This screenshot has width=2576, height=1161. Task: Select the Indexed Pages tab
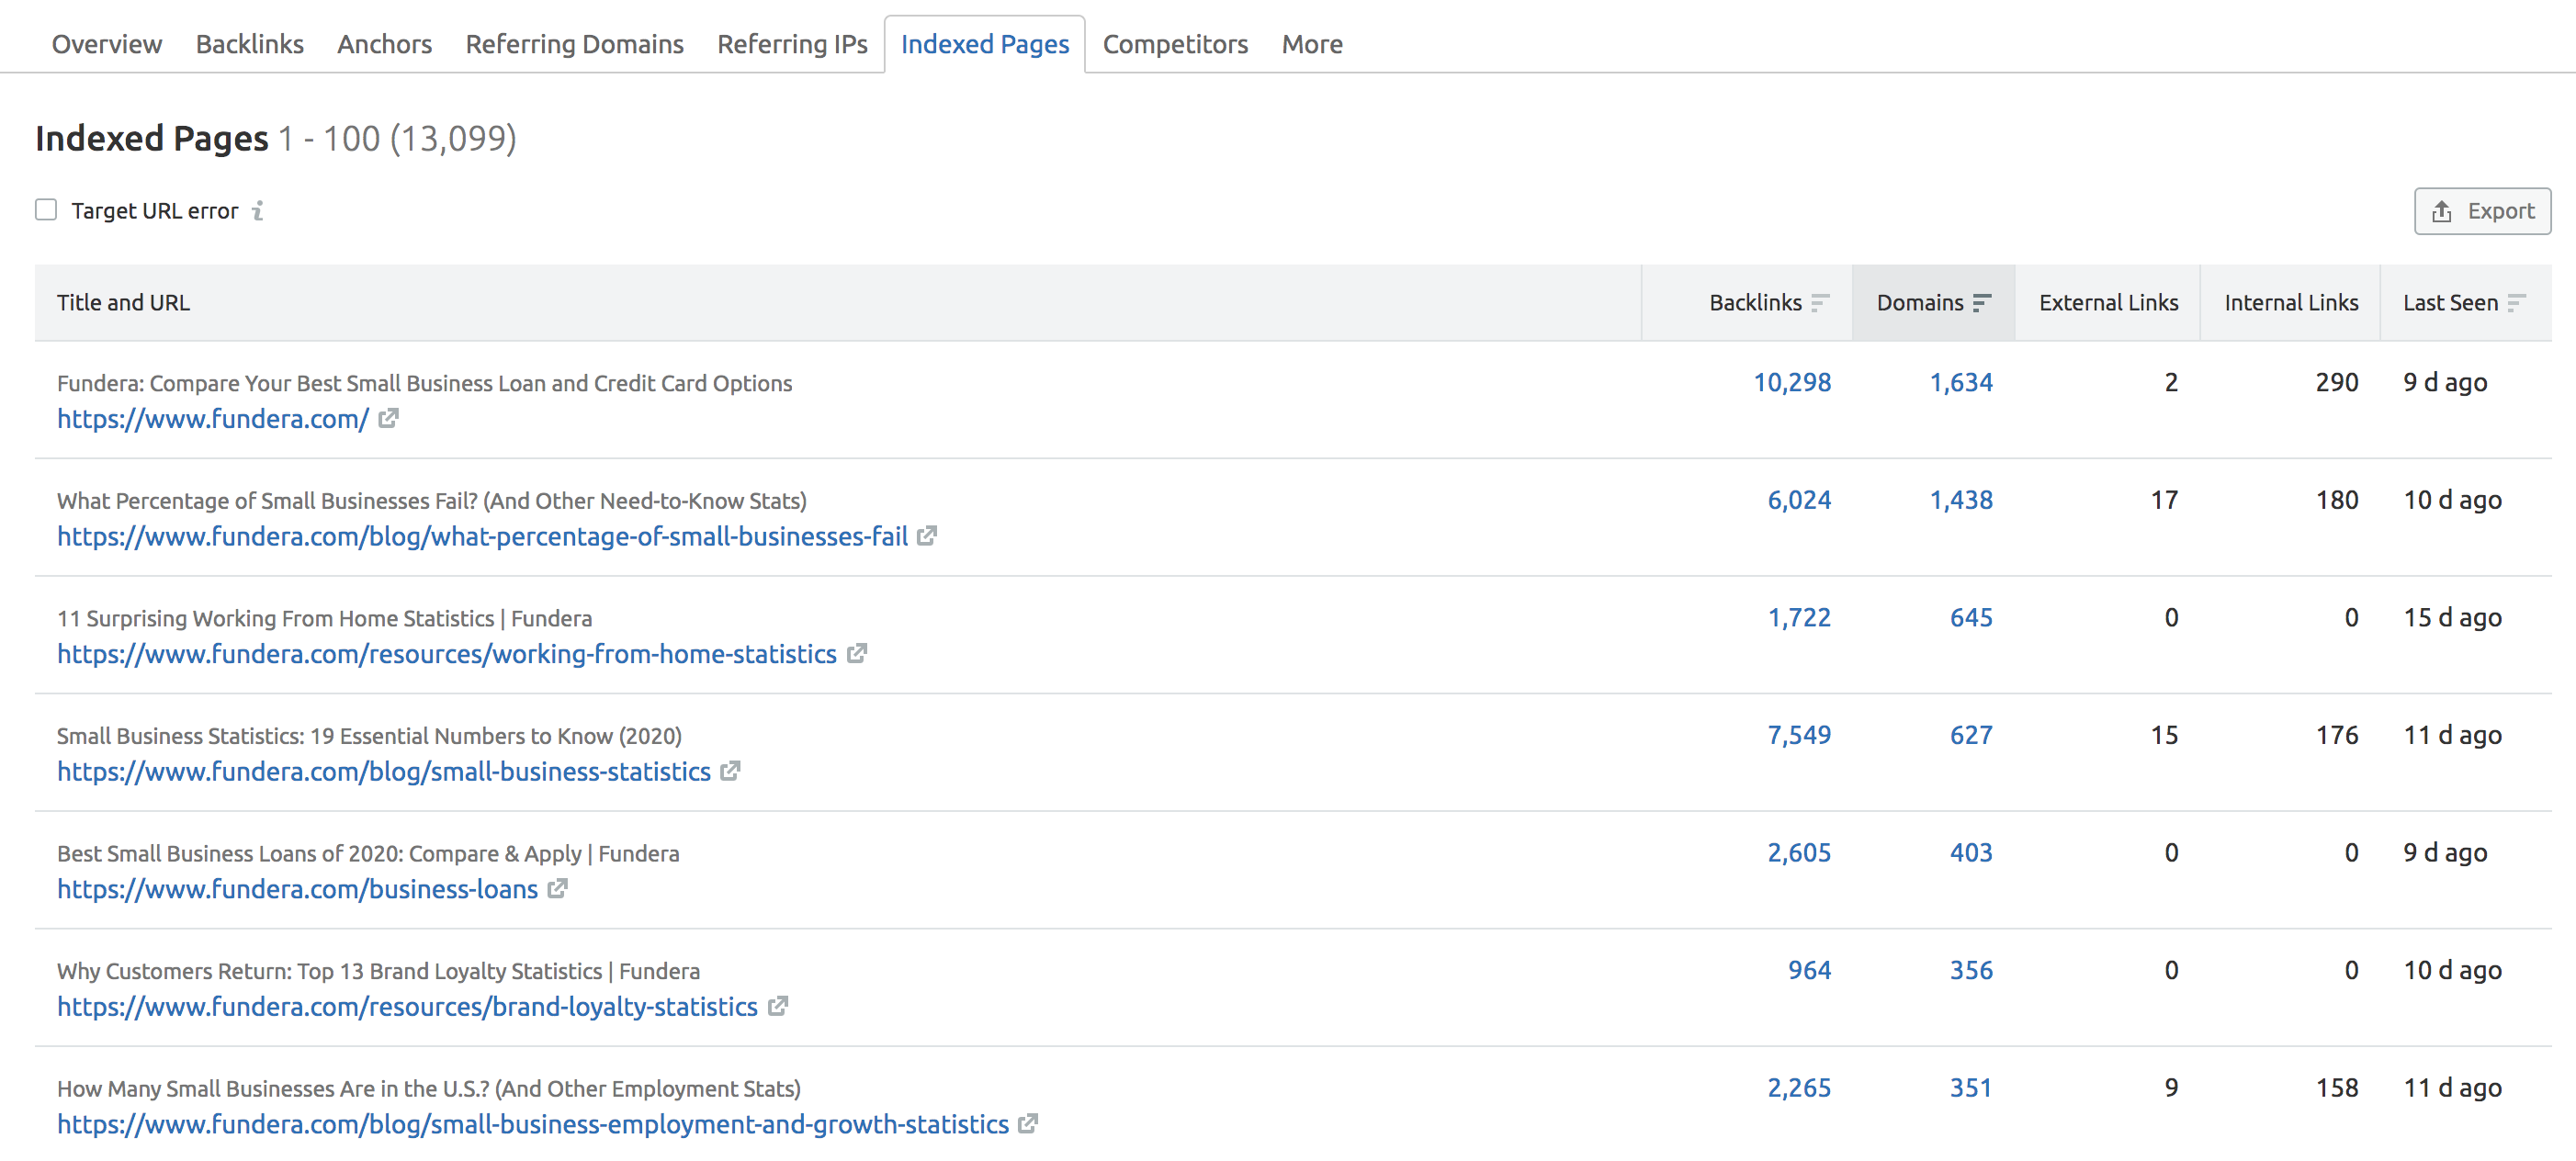pos(985,44)
